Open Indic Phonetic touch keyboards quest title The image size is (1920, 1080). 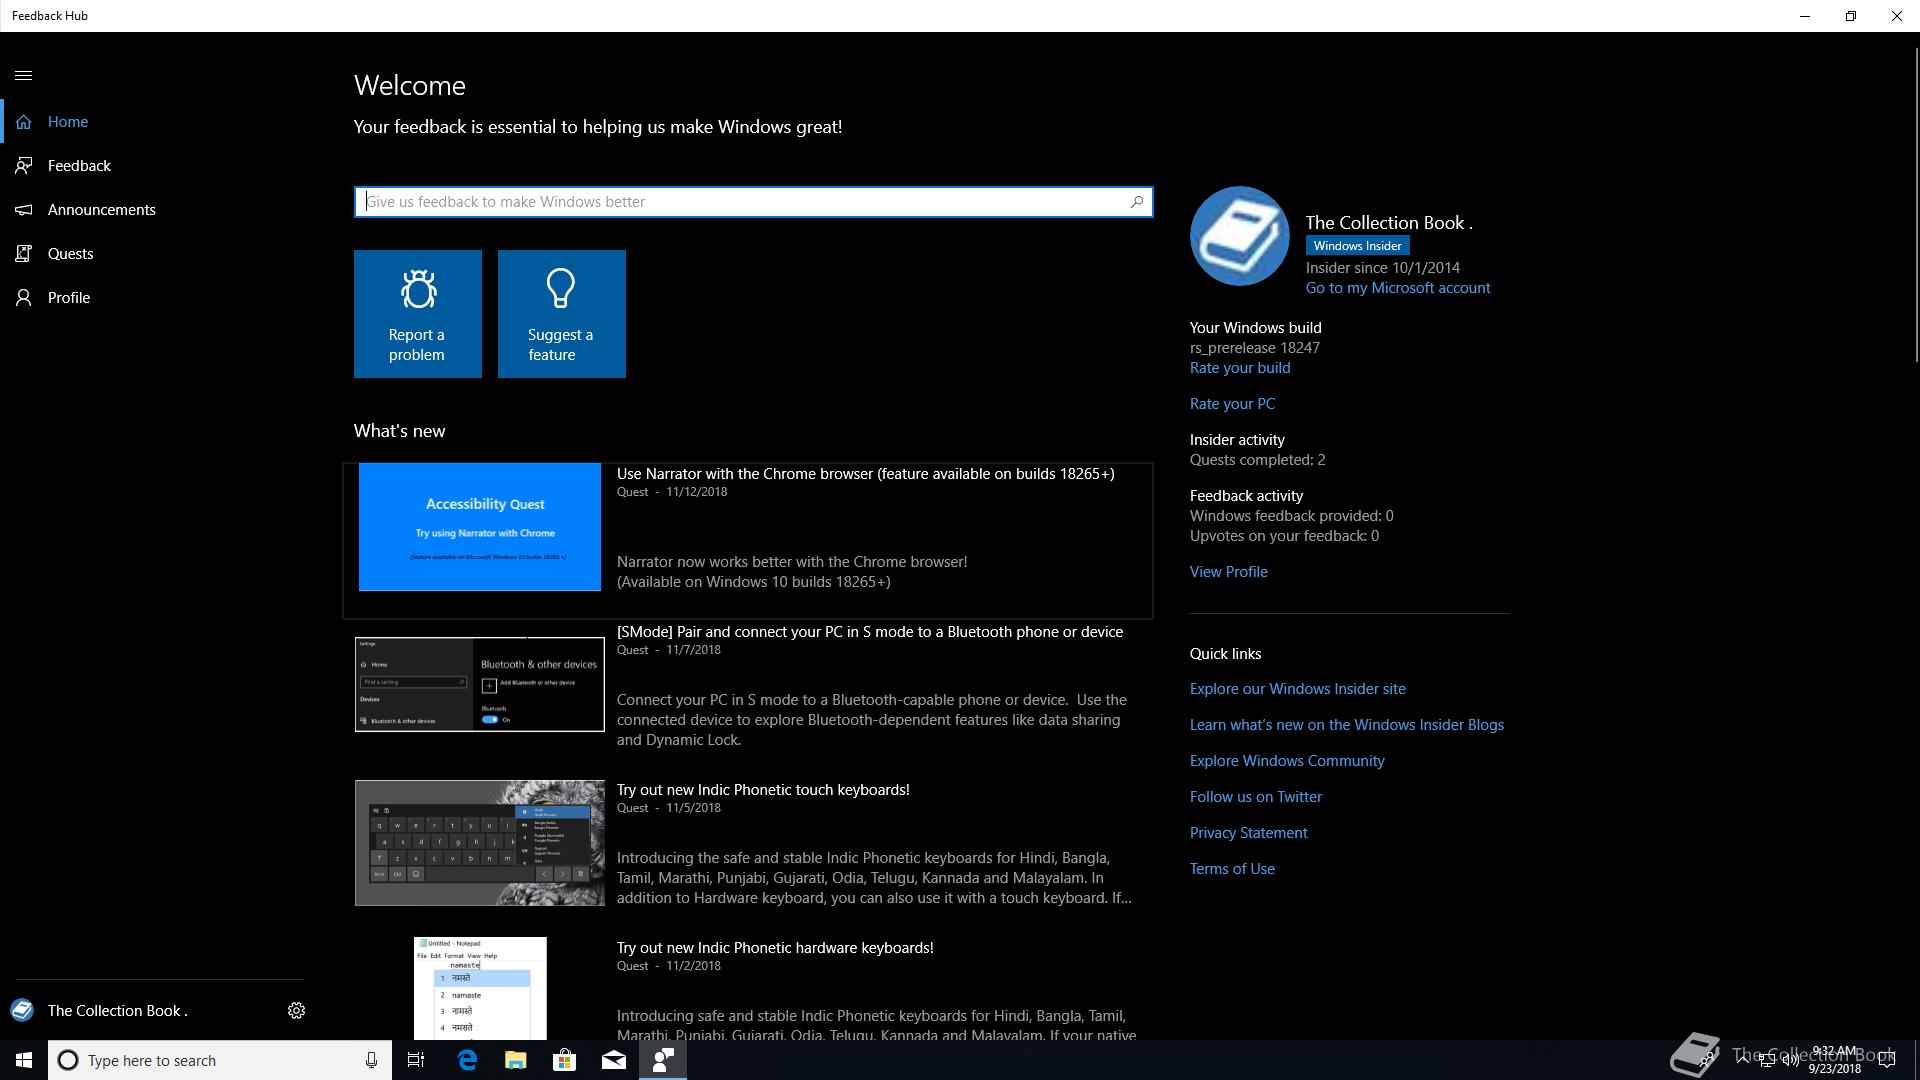[x=763, y=790]
